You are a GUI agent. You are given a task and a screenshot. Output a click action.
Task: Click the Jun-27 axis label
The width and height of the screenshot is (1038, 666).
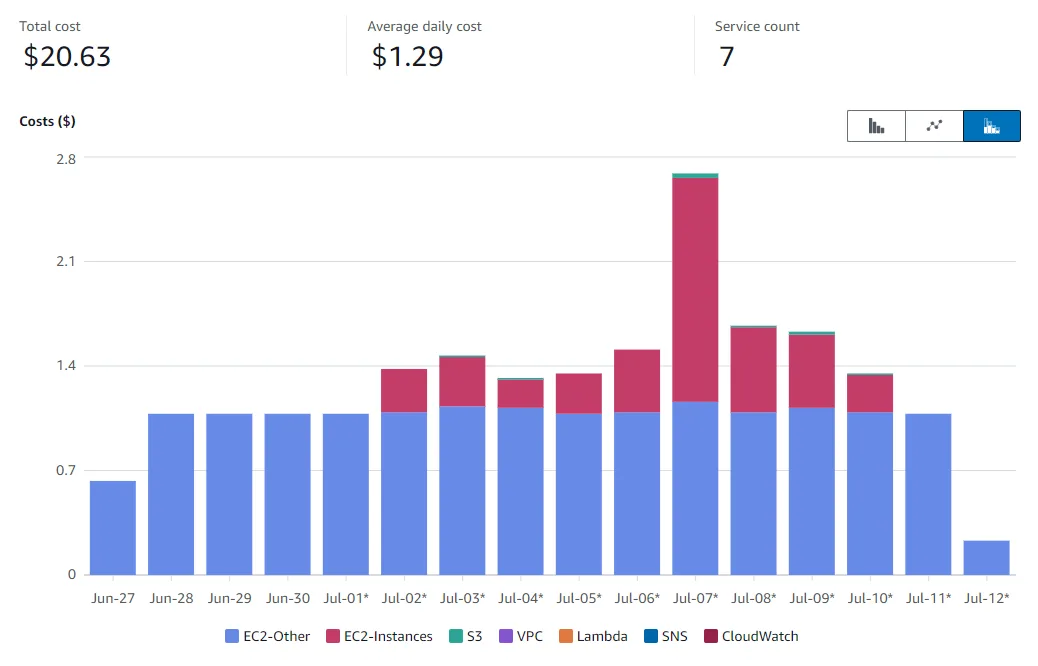coord(113,598)
